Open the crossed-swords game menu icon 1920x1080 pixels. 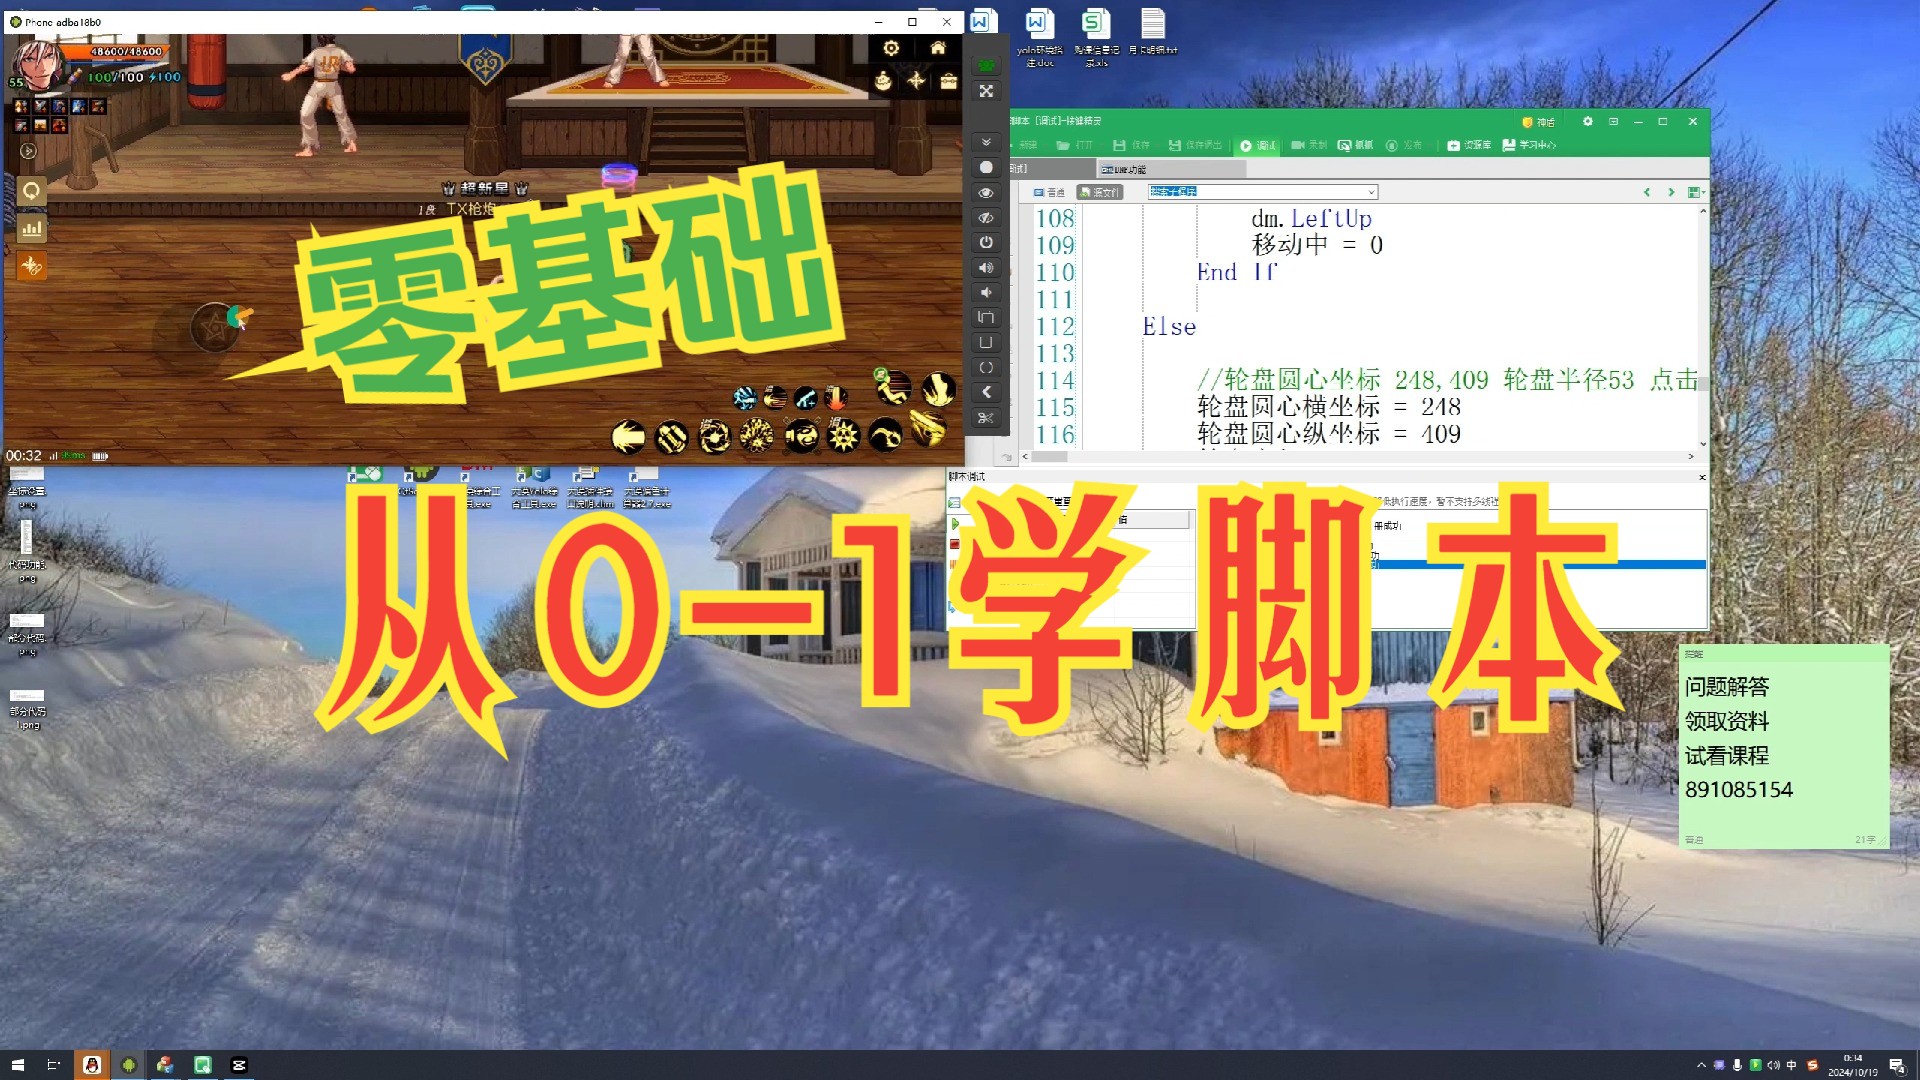coord(916,81)
